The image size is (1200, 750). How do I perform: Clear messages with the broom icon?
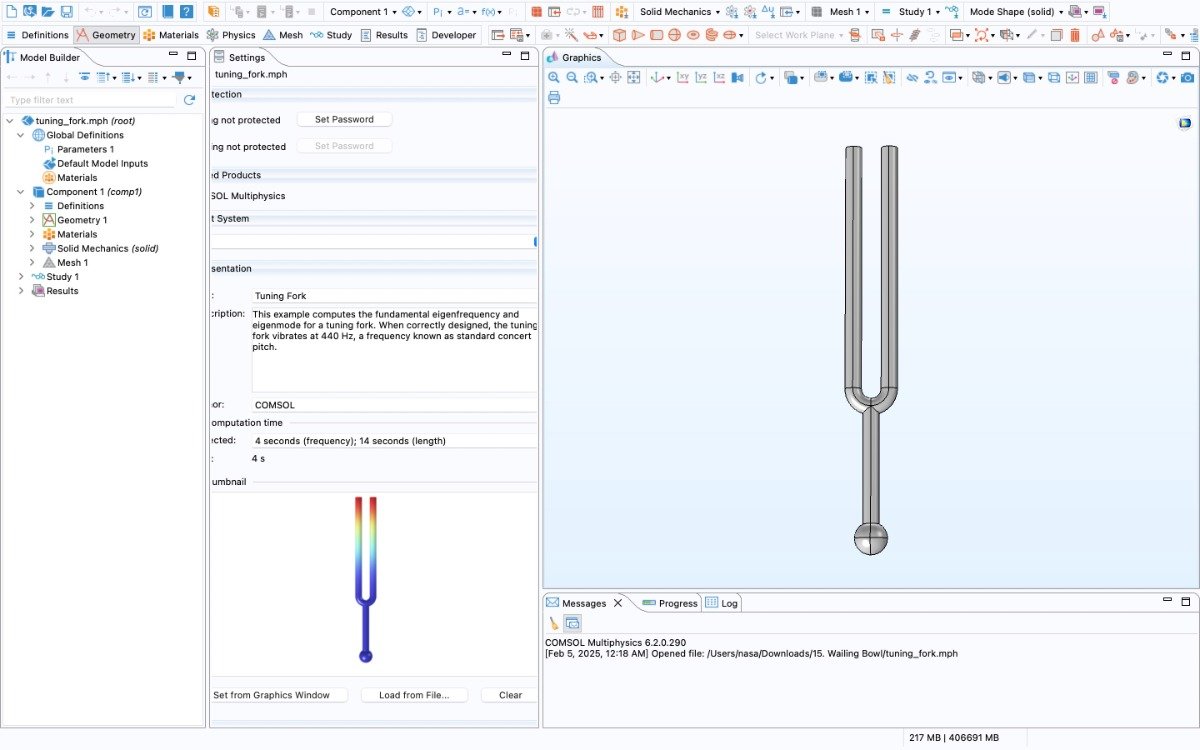pos(554,623)
